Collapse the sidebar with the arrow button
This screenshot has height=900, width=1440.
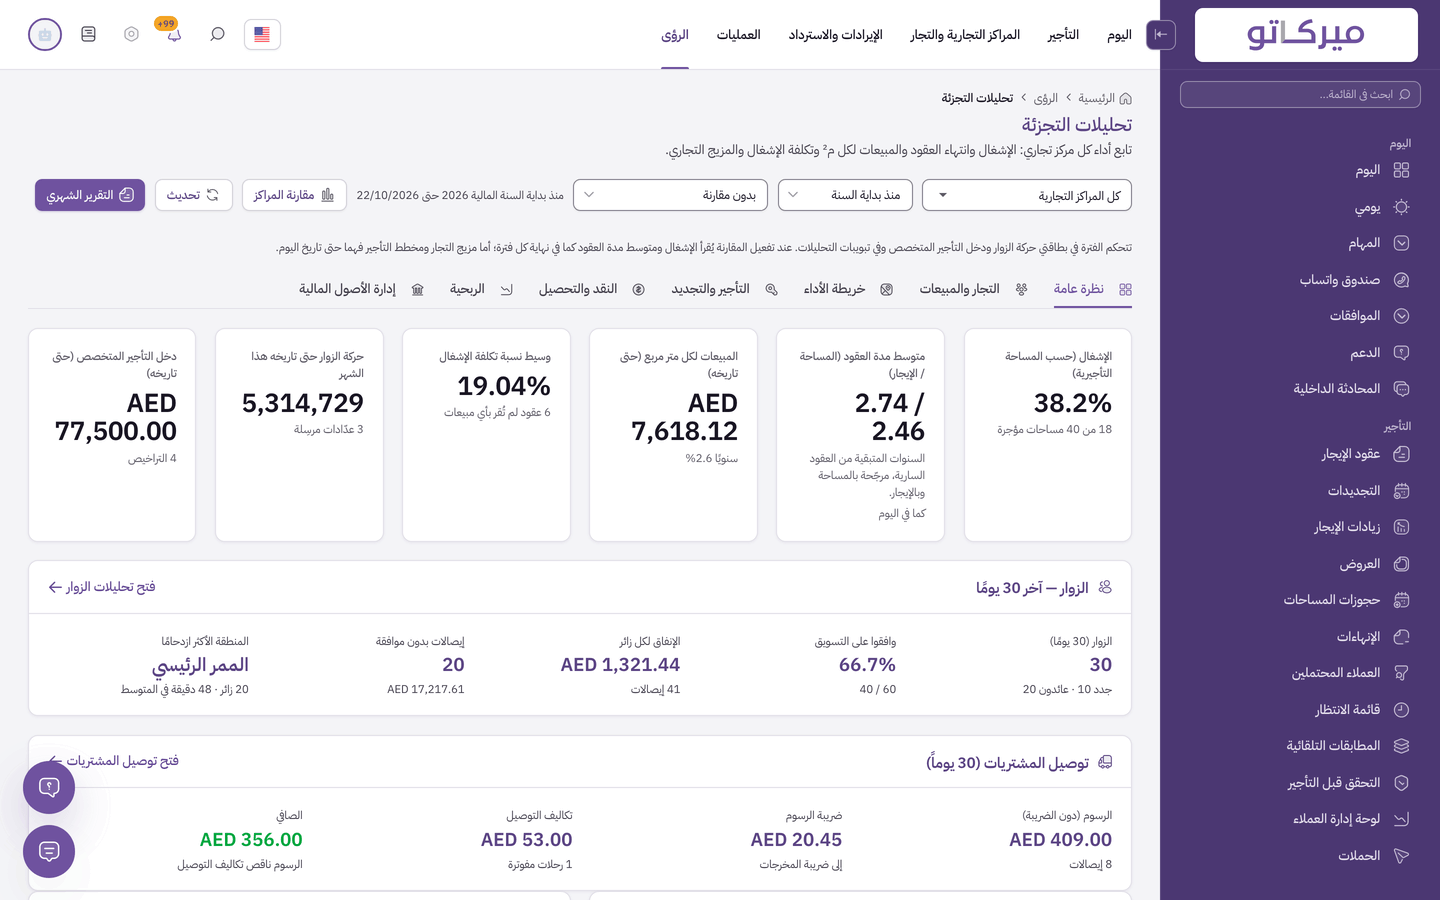1160,34
